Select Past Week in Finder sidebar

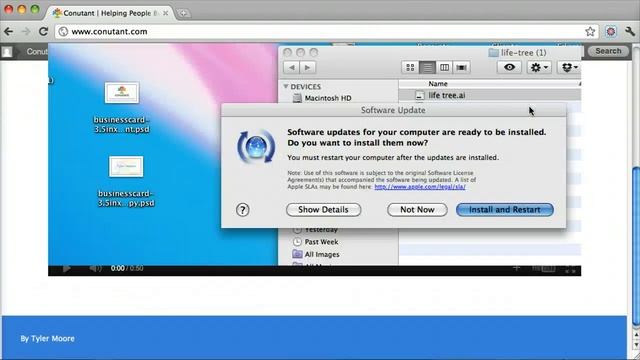pos(321,242)
